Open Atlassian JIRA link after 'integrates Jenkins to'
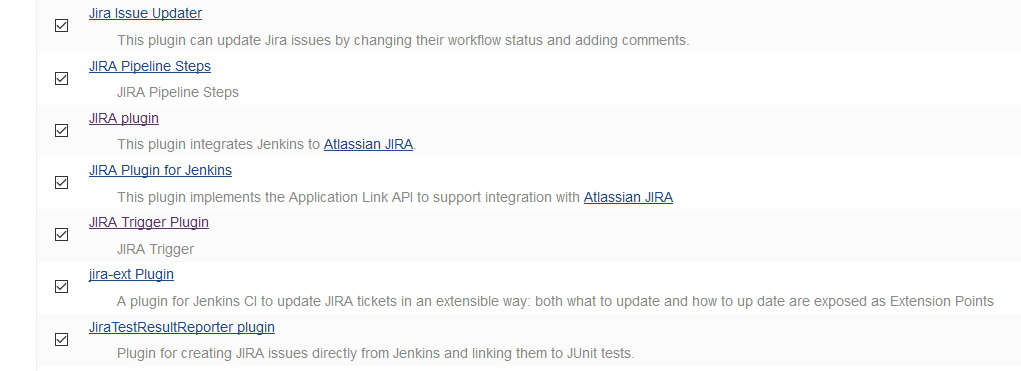Screen dimensions: 1021x371 [368, 144]
